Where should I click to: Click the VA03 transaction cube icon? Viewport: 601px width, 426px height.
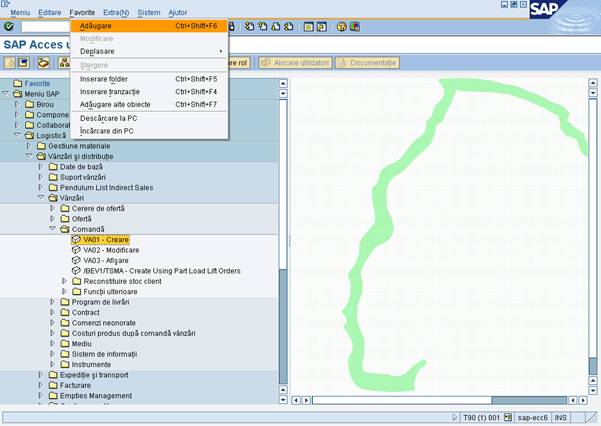click(x=76, y=260)
